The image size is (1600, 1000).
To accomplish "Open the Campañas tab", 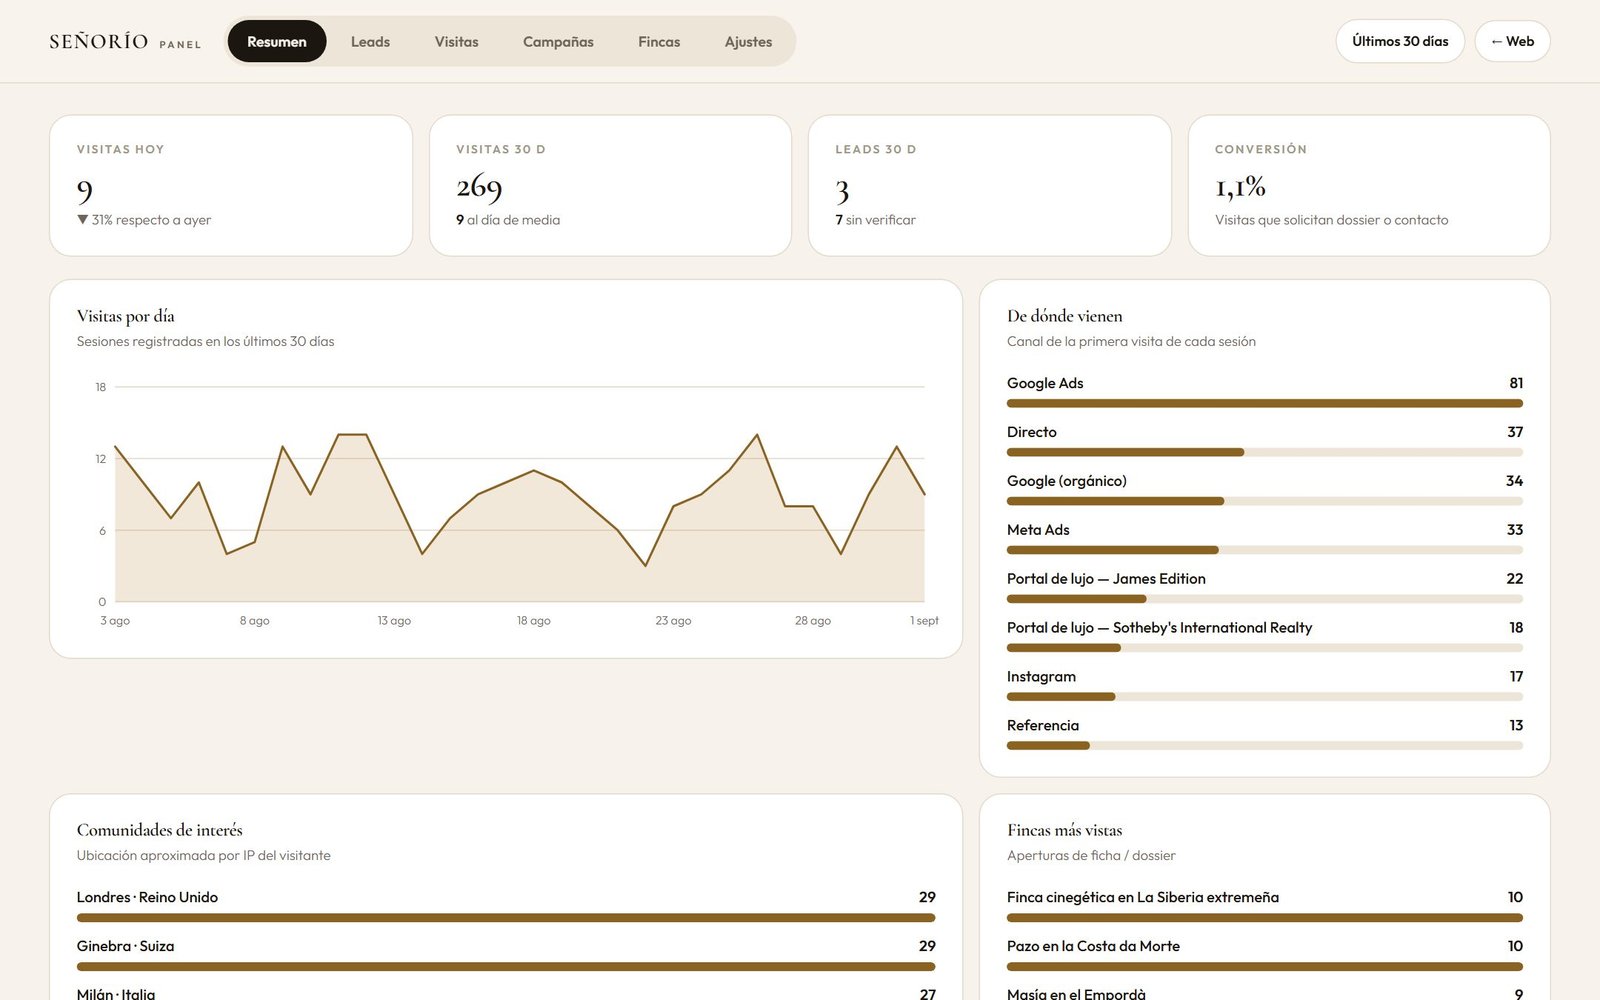I will [558, 41].
